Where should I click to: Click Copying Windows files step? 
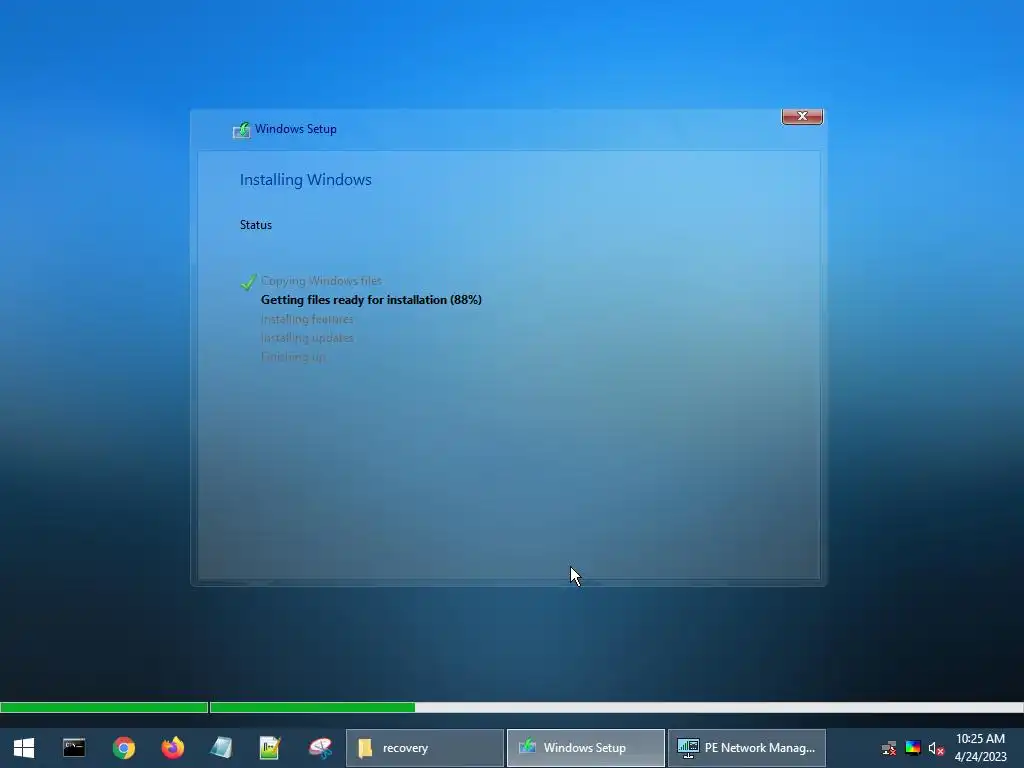[321, 281]
